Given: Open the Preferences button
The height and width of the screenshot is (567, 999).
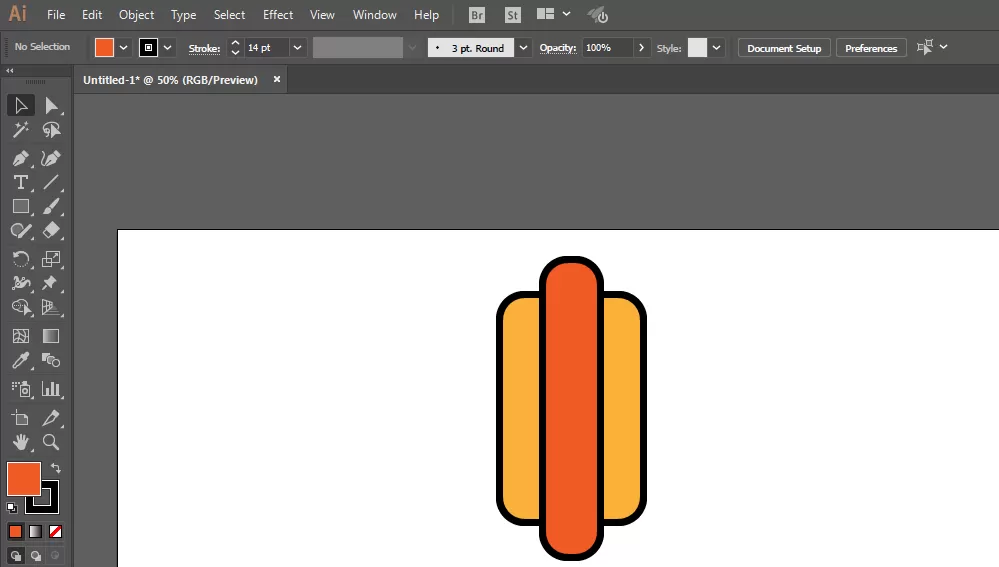Looking at the screenshot, I should [871, 48].
